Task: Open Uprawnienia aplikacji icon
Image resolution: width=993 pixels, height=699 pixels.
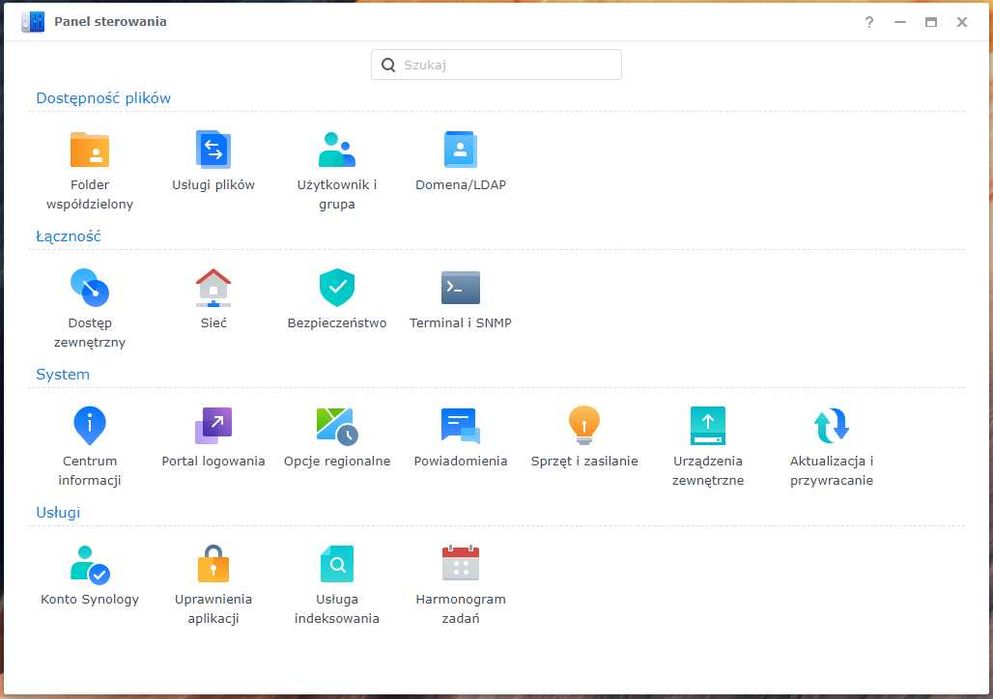Action: tap(213, 564)
